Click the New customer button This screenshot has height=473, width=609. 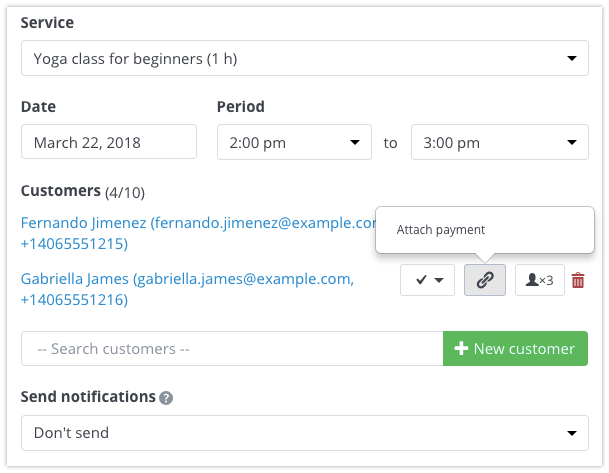515,348
